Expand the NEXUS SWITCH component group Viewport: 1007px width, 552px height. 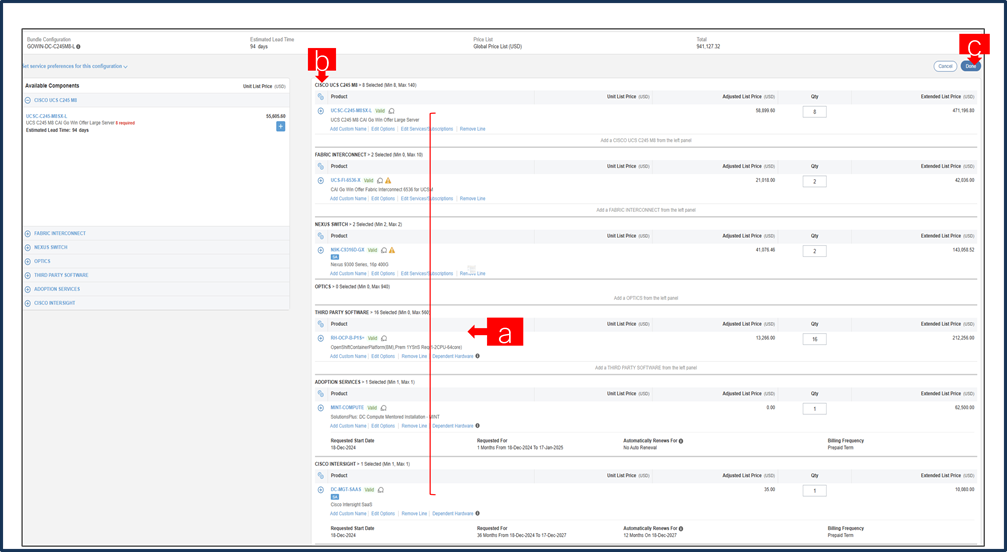(28, 248)
